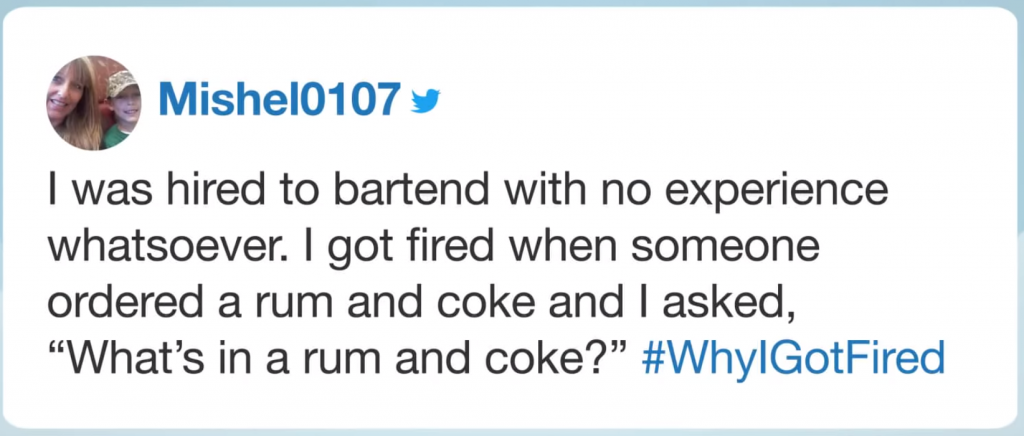Click the first line starting "I was hired"
This screenshot has width=1024, height=436.
(468, 189)
